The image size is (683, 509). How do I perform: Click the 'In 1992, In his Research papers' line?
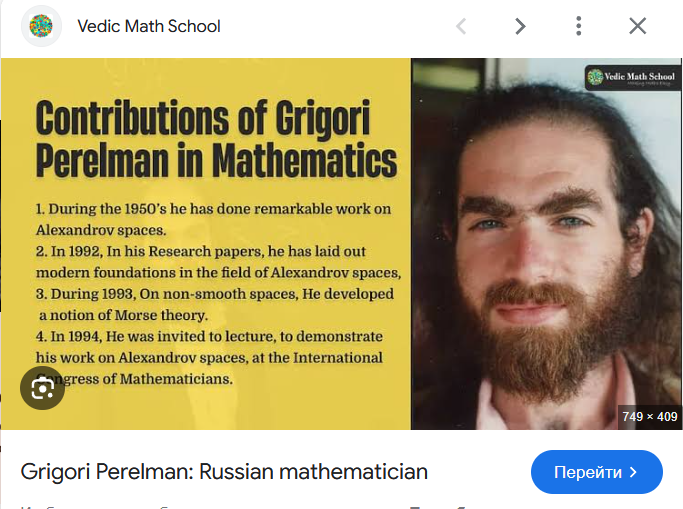tap(200, 251)
